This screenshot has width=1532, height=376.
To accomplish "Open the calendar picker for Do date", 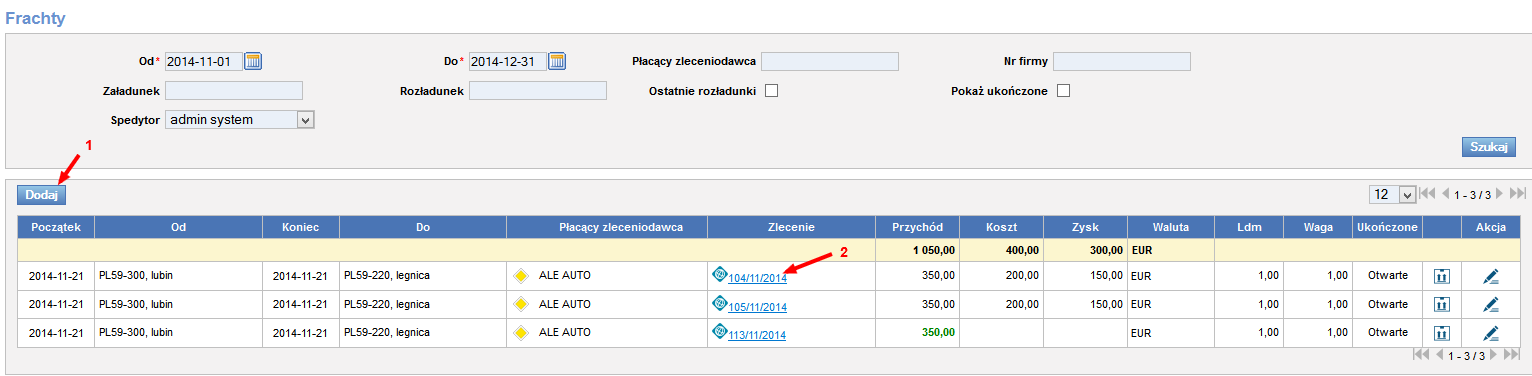I will coord(558,61).
